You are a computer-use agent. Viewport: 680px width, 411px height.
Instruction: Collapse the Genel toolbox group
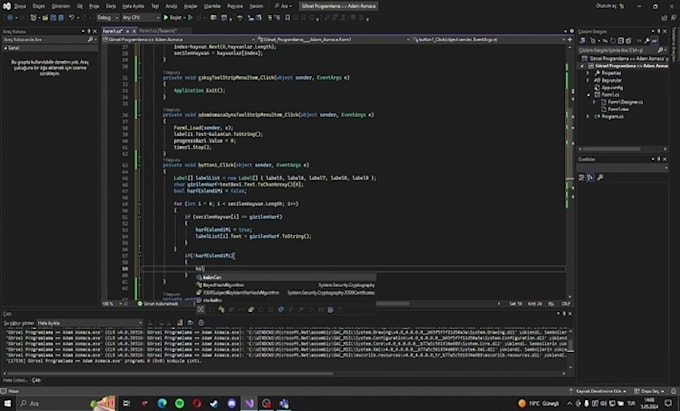tap(6, 48)
